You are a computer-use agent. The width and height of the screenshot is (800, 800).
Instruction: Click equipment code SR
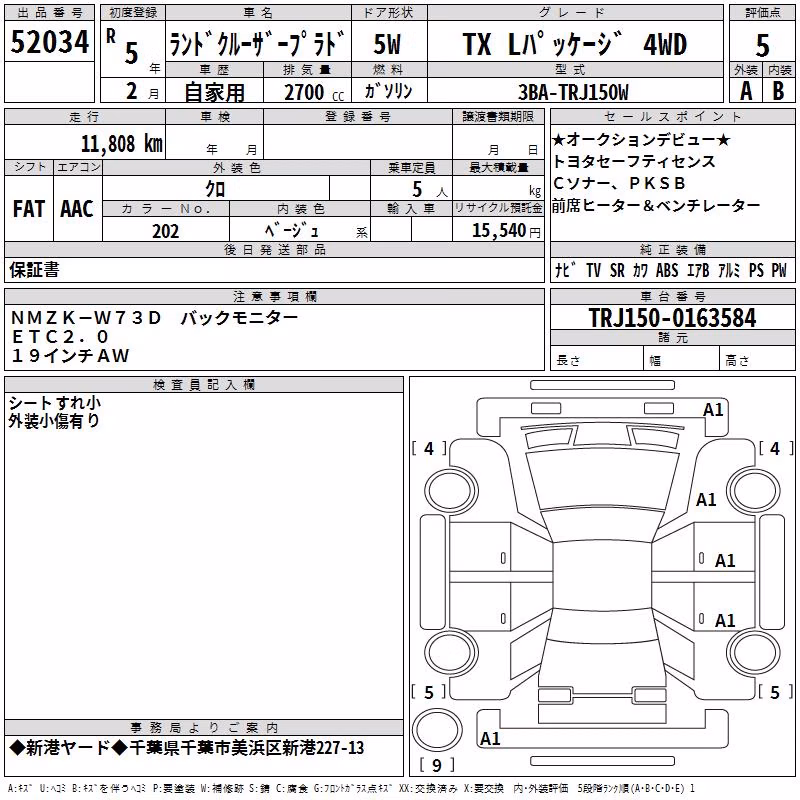click(617, 270)
